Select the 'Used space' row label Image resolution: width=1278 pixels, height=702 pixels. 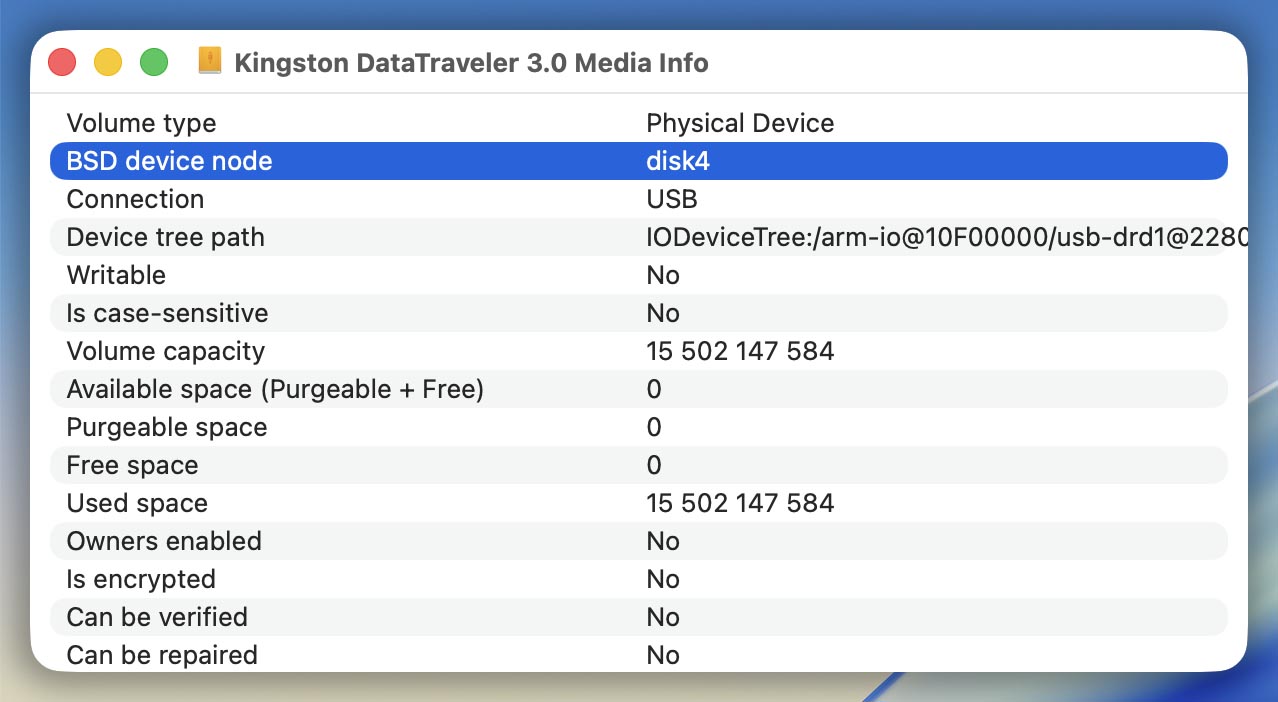[x=137, y=503]
